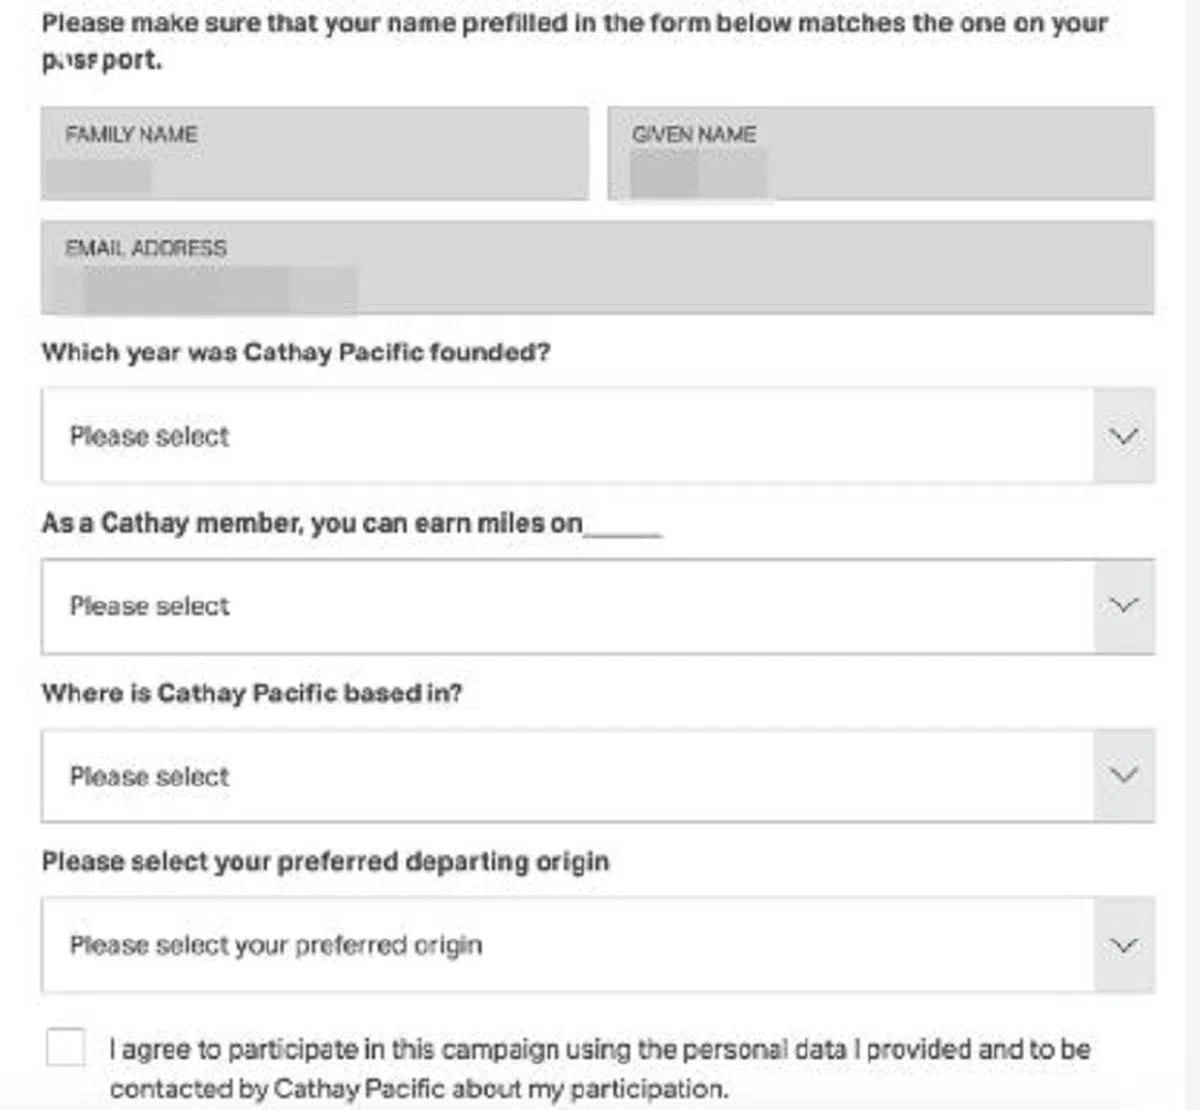Screen dimensions: 1200x1110
Task: Click the chevron arrow for based-in question
Action: click(x=1124, y=776)
